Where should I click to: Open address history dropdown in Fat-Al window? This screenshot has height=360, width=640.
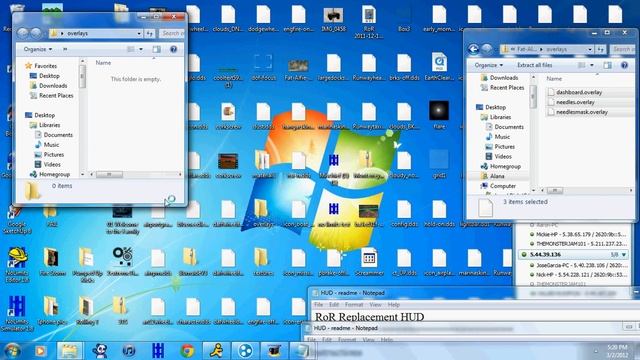(x=590, y=49)
